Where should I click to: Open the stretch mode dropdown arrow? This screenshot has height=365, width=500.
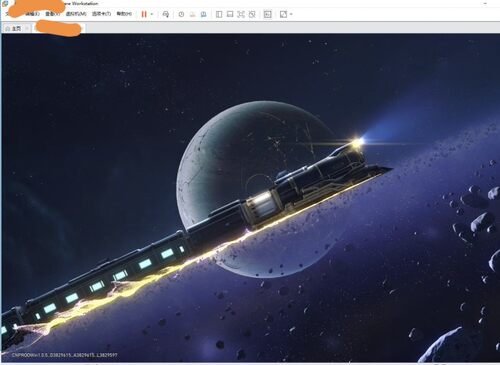coord(291,14)
